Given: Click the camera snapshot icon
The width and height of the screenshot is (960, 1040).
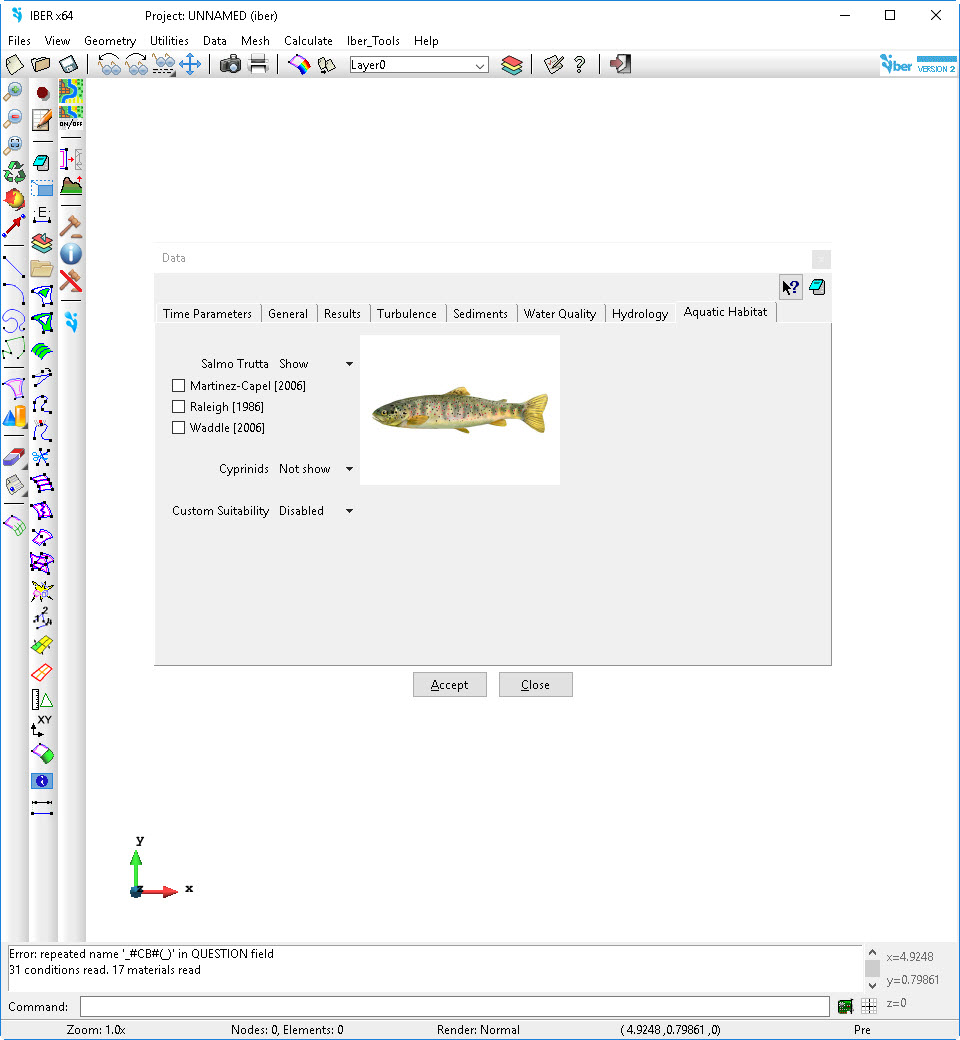Looking at the screenshot, I should pyautogui.click(x=230, y=65).
